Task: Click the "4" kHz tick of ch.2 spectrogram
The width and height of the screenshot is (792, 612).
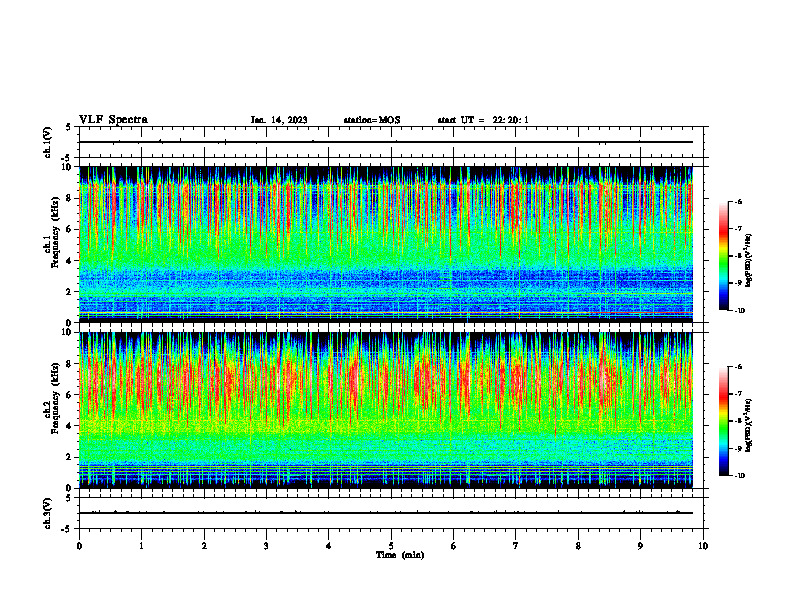Action: click(70, 426)
